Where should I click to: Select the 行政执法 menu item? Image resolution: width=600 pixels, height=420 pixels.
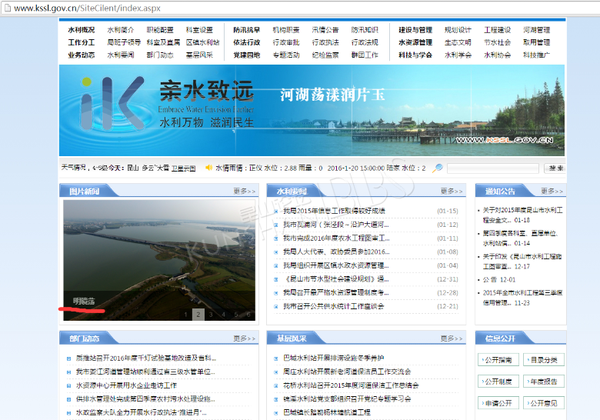[325, 42]
